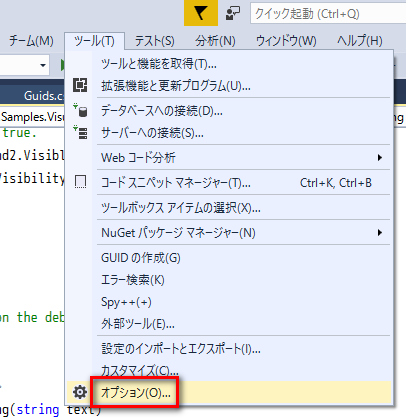Screen dimensions: 406x418
Task: Choose サーバーへの接続(S)...
Action: click(x=228, y=133)
